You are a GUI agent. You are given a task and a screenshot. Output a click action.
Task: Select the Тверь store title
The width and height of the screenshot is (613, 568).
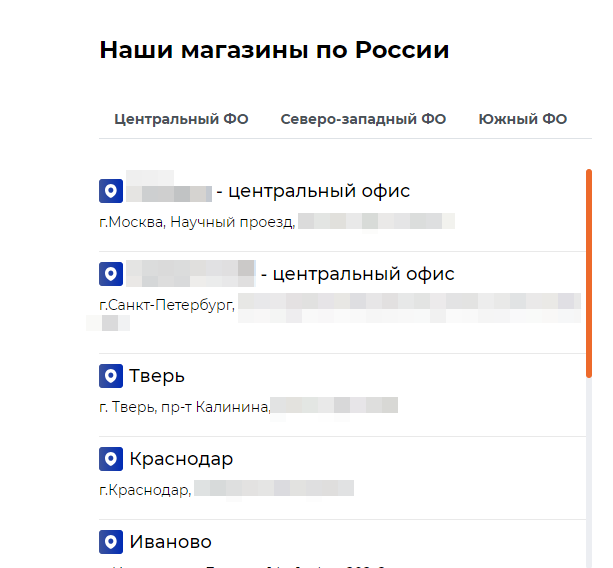(x=157, y=376)
